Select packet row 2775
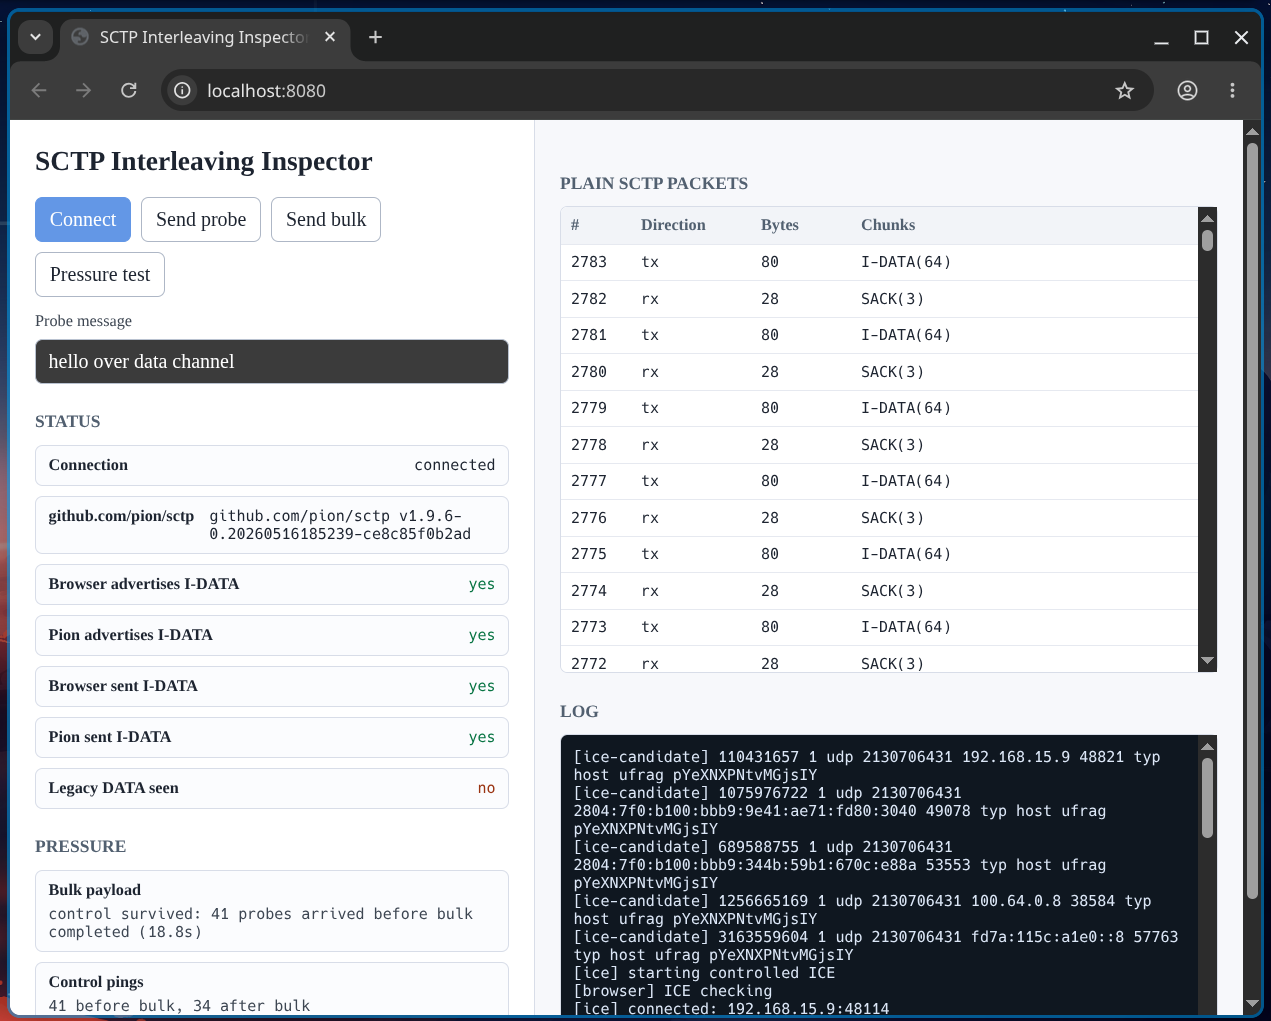The image size is (1271, 1021). coord(879,554)
